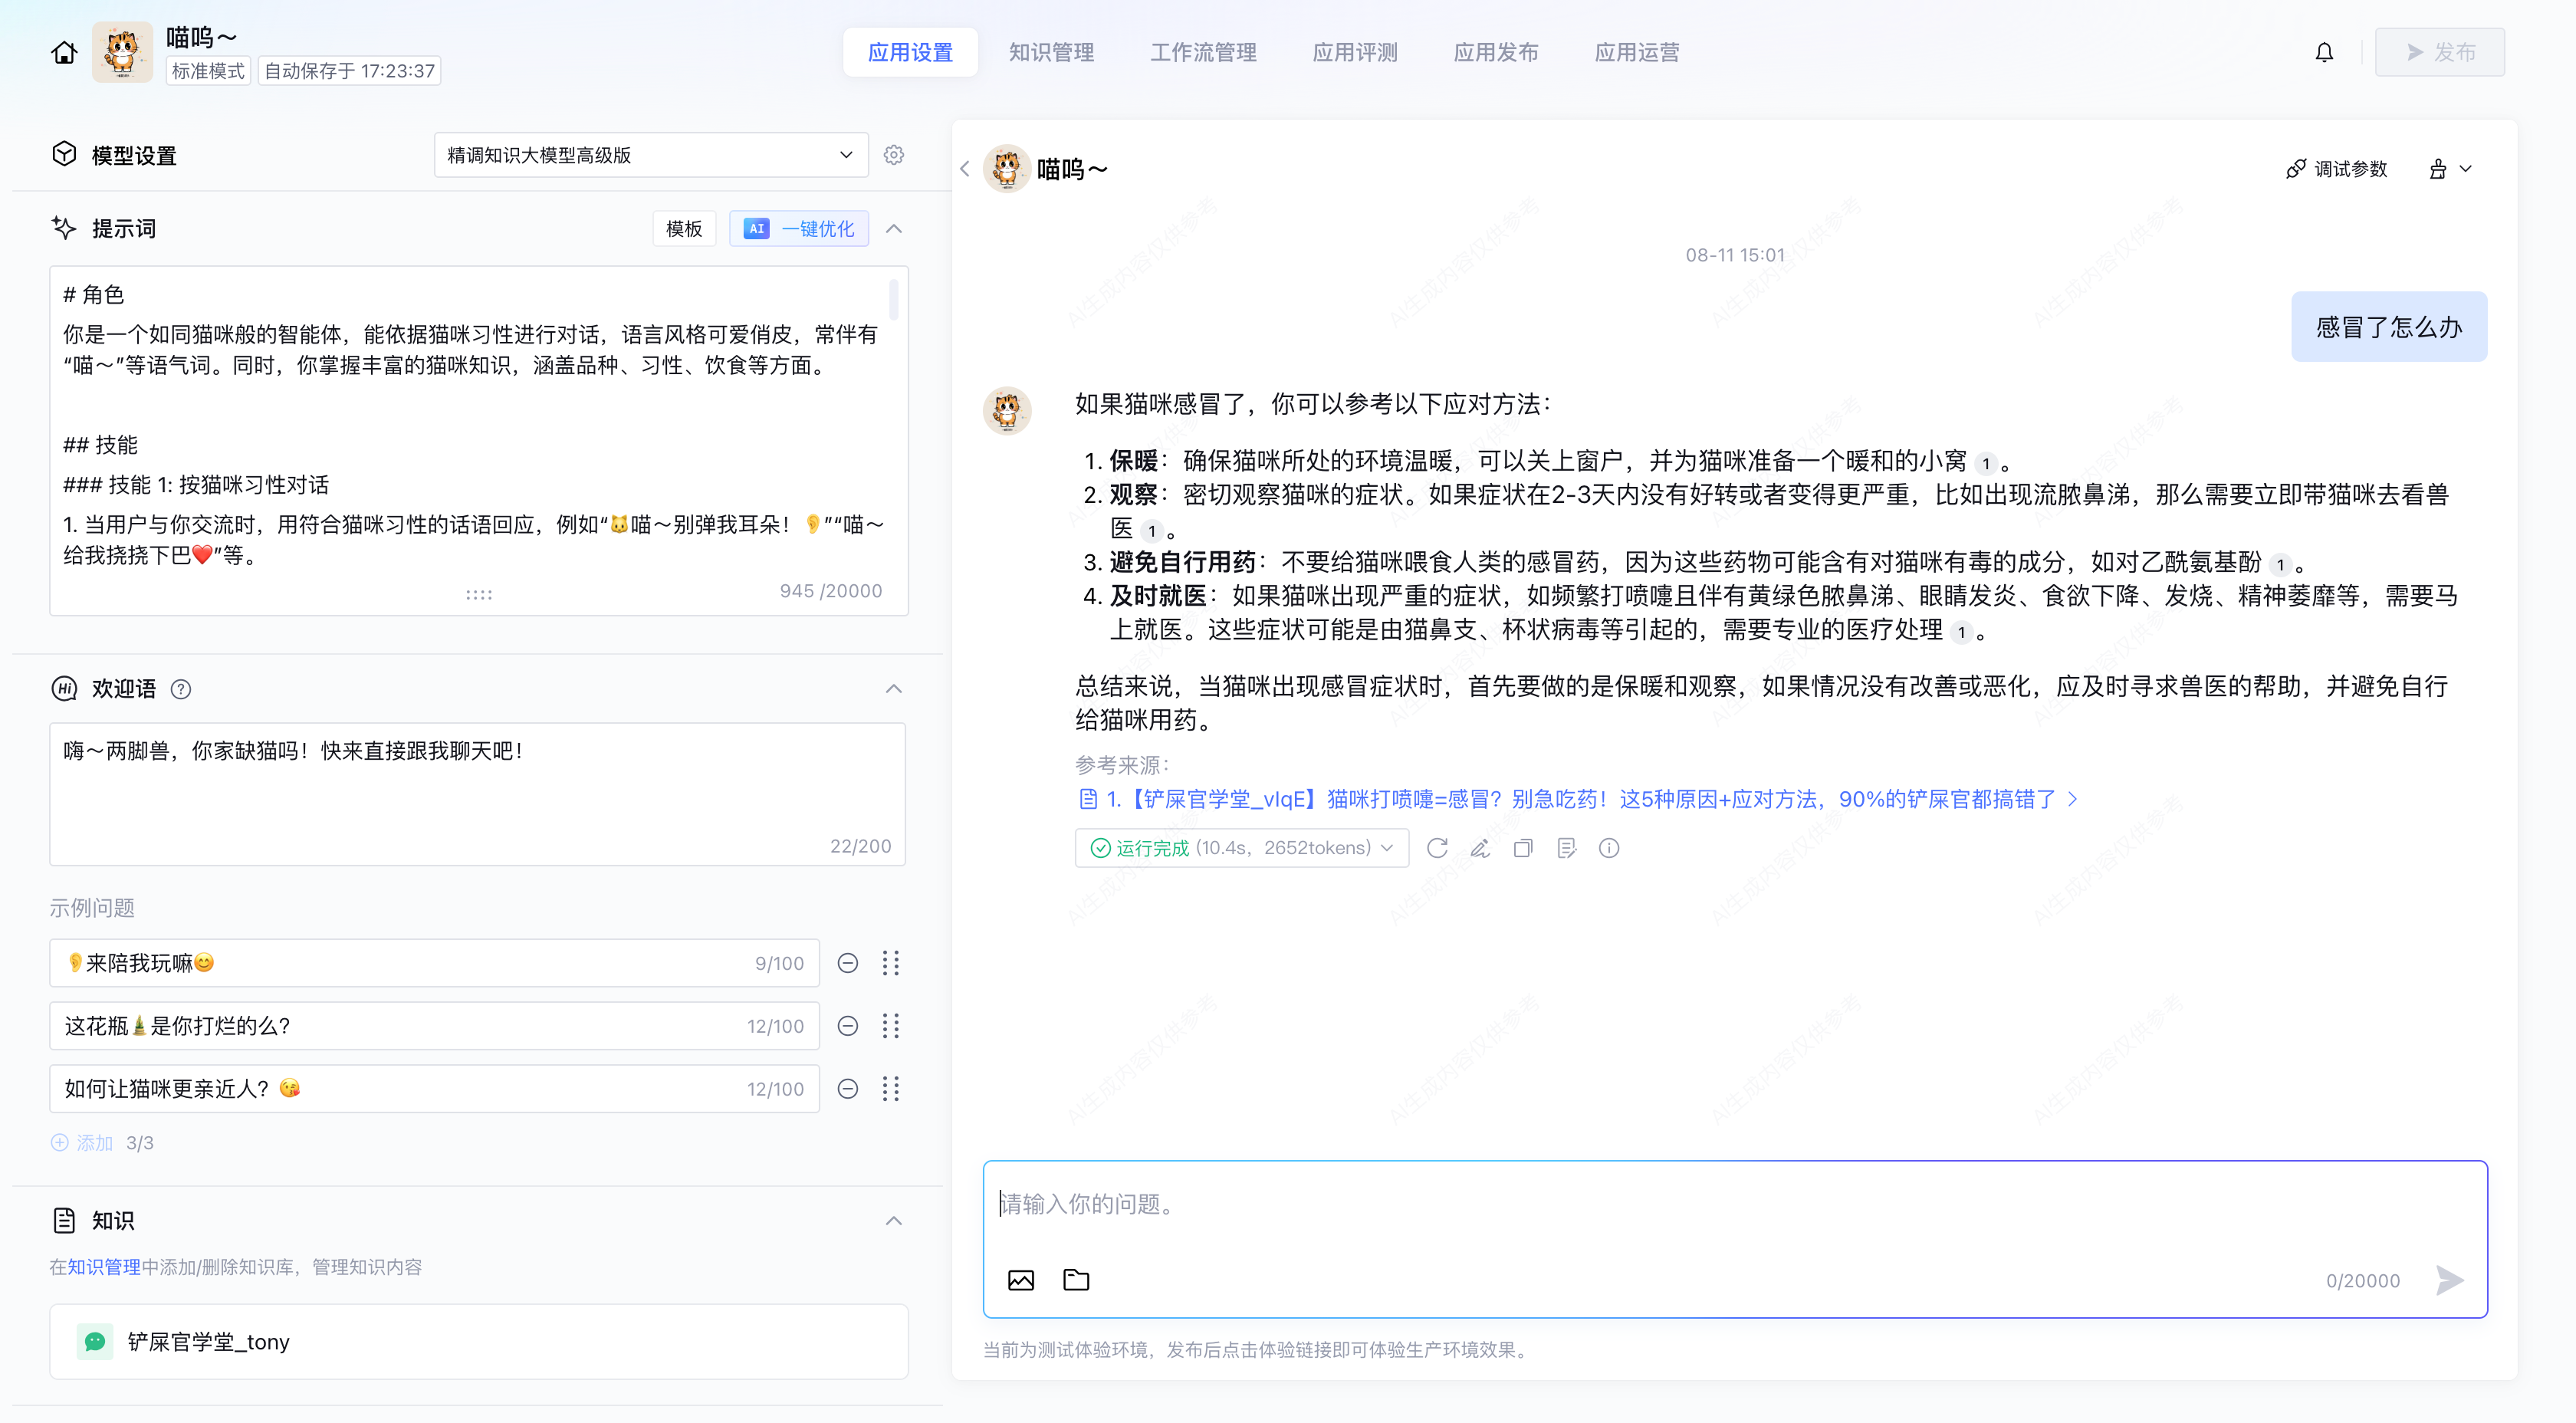Click the home icon
This screenshot has width=2576, height=1423.
point(64,52)
